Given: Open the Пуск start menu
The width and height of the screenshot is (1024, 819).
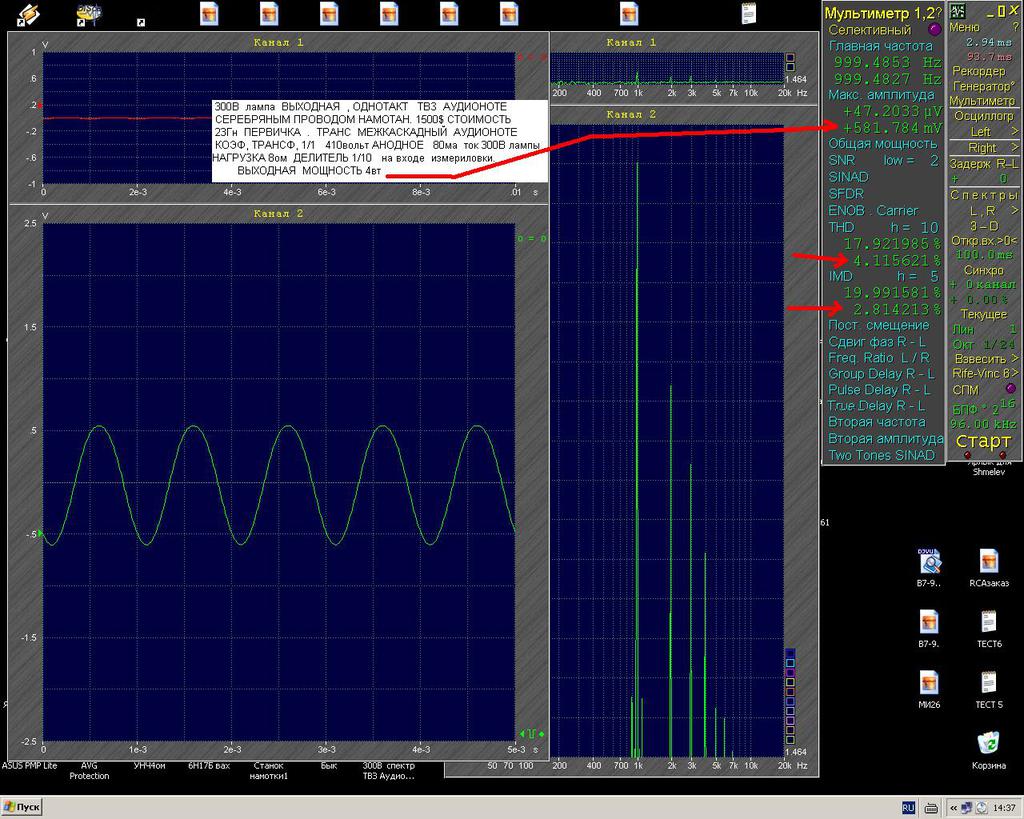Looking at the screenshot, I should click(22, 807).
